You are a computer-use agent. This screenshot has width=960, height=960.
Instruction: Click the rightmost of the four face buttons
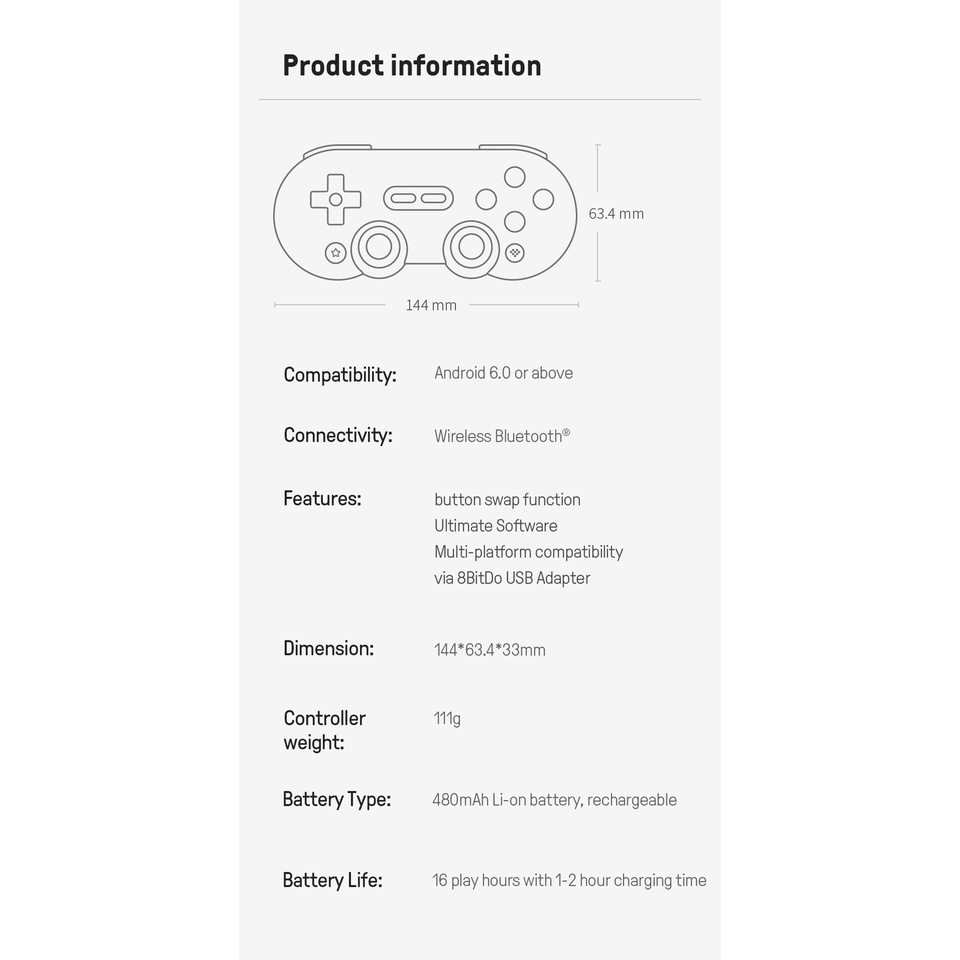[x=543, y=199]
